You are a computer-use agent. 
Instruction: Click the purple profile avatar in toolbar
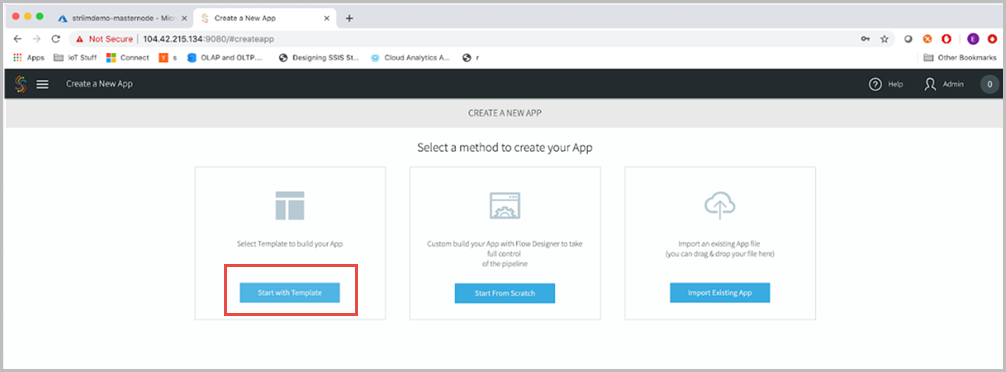tap(973, 39)
